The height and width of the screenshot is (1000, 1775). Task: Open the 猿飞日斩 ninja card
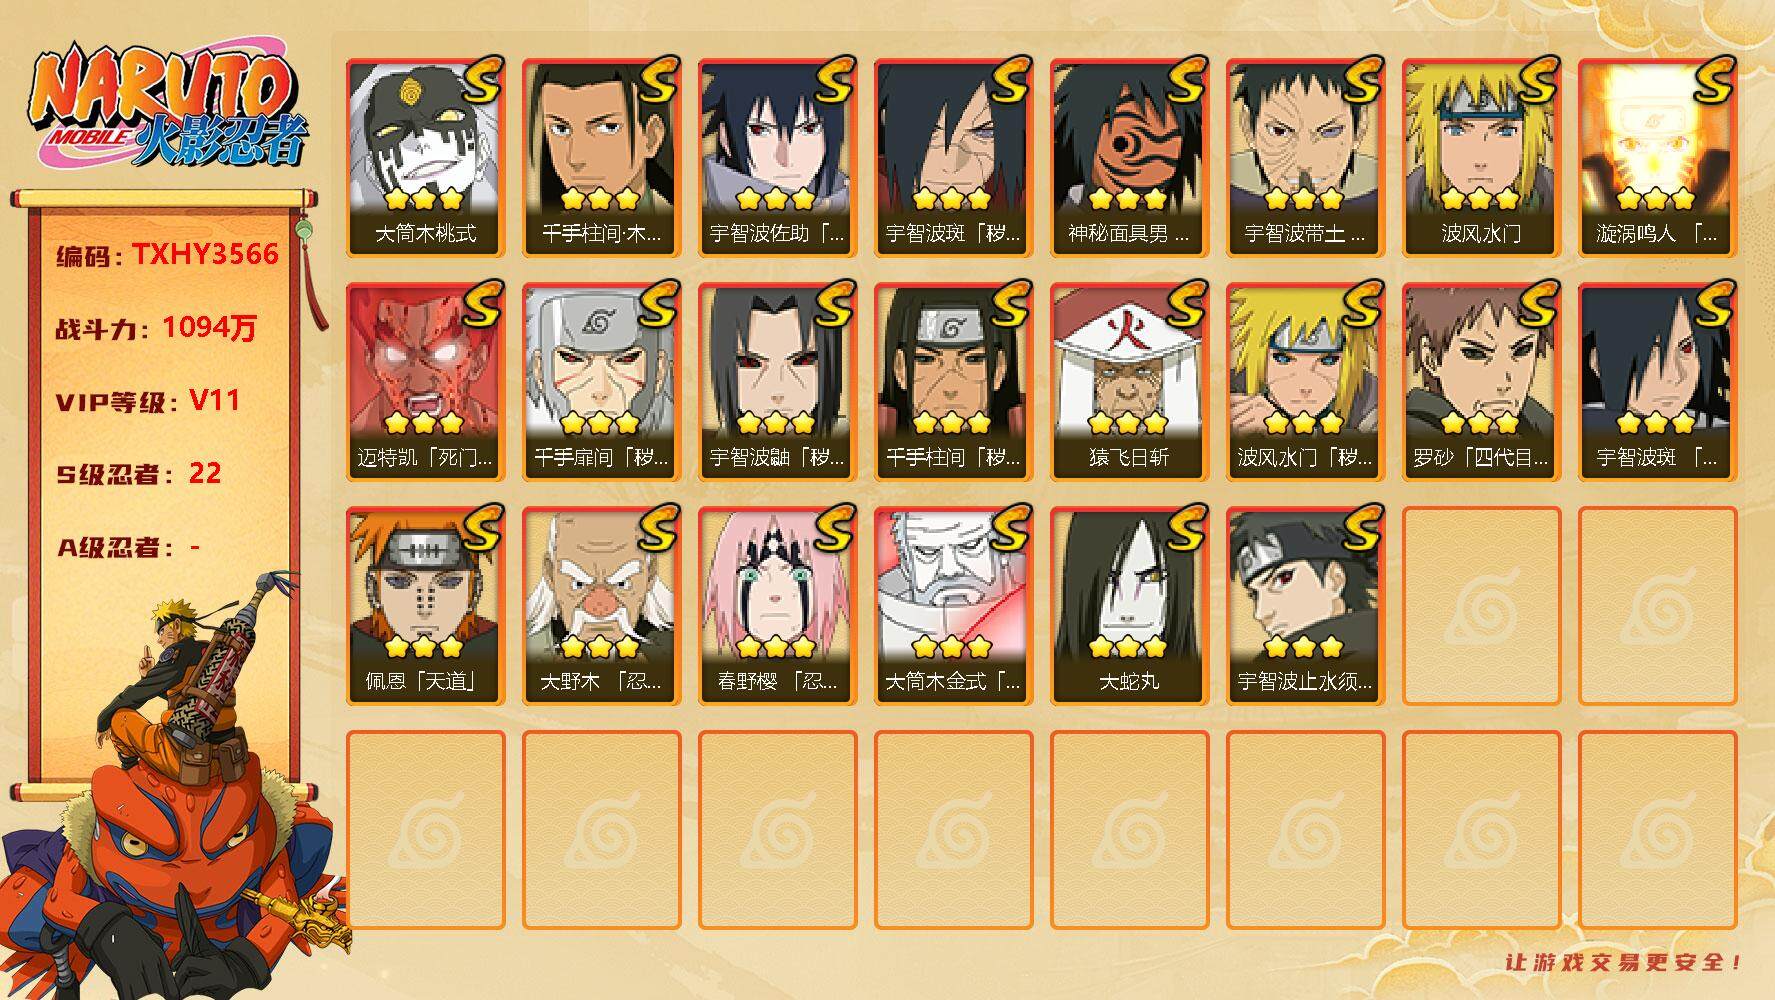[1129, 381]
